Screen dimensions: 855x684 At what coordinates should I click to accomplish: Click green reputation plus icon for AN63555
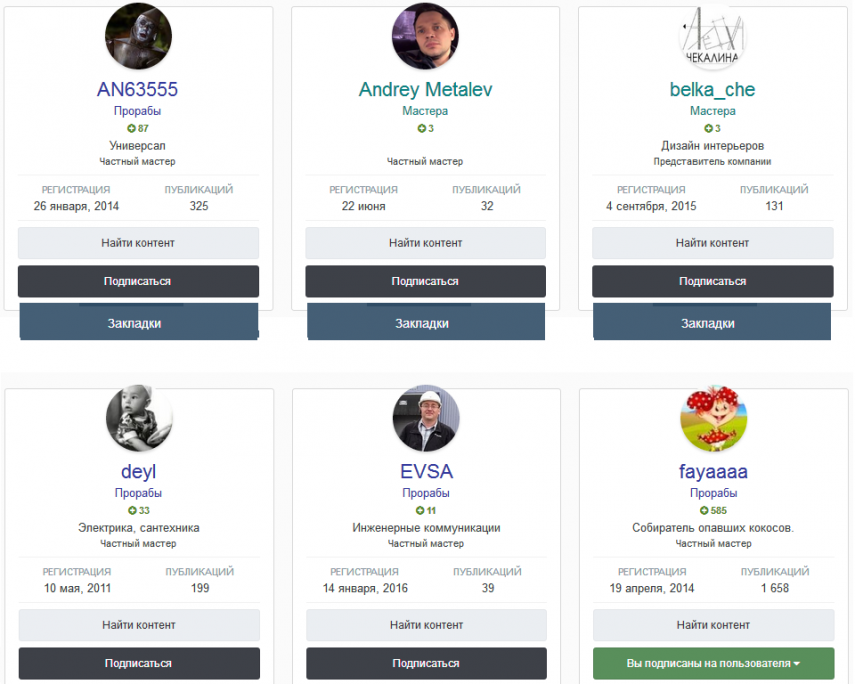tap(131, 129)
